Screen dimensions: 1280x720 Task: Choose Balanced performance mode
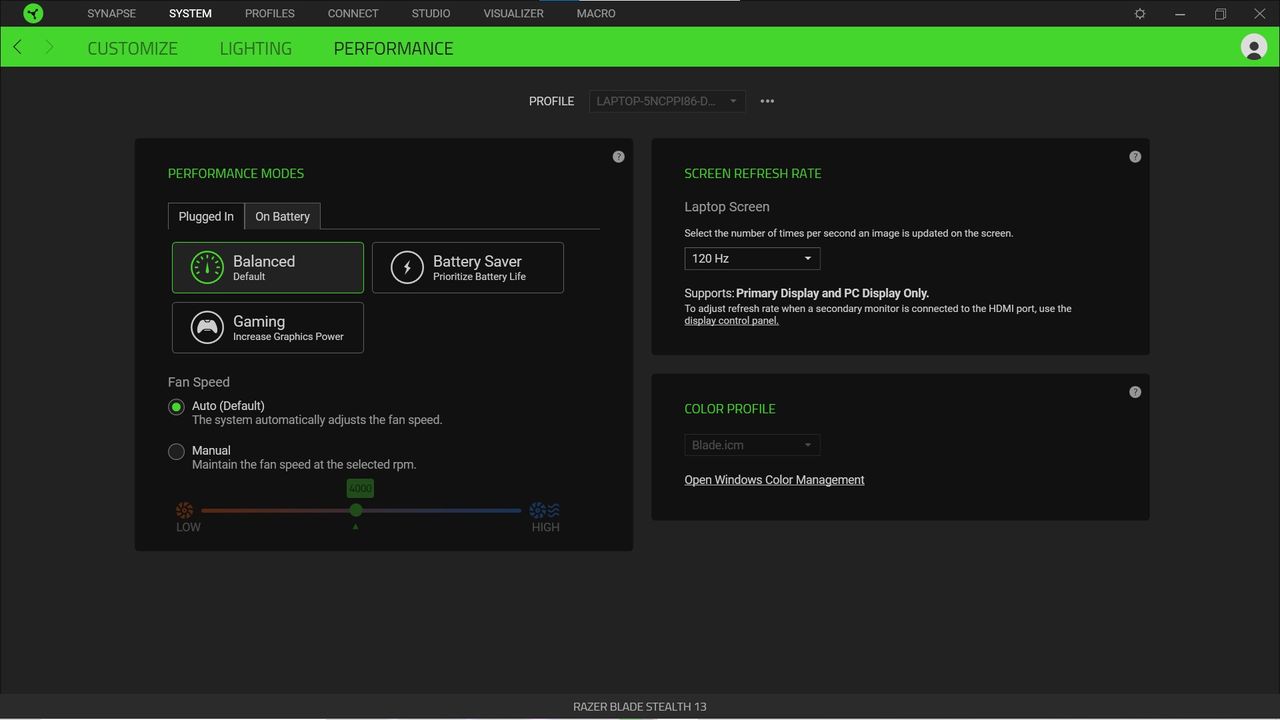(x=268, y=267)
